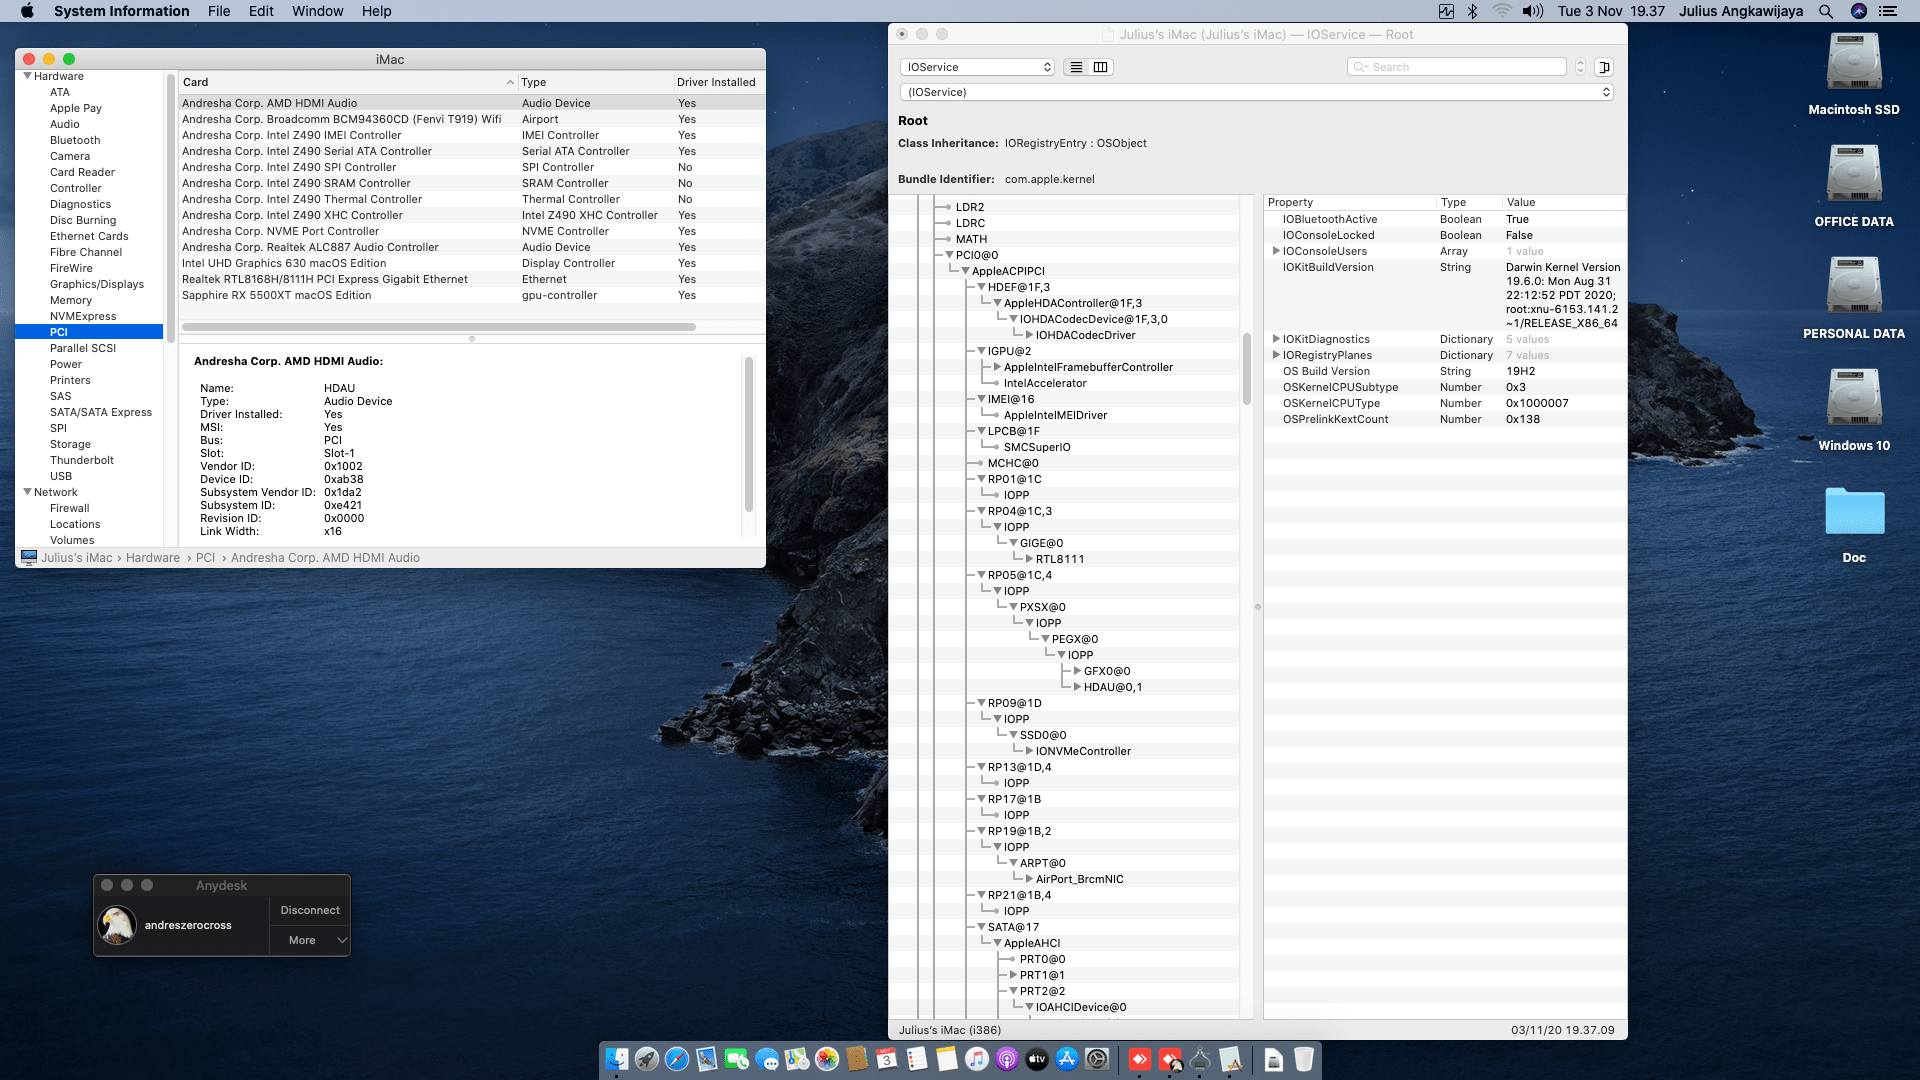Click Hardware in the path bar
Screen dimensions: 1920x1080
pyautogui.click(x=153, y=558)
